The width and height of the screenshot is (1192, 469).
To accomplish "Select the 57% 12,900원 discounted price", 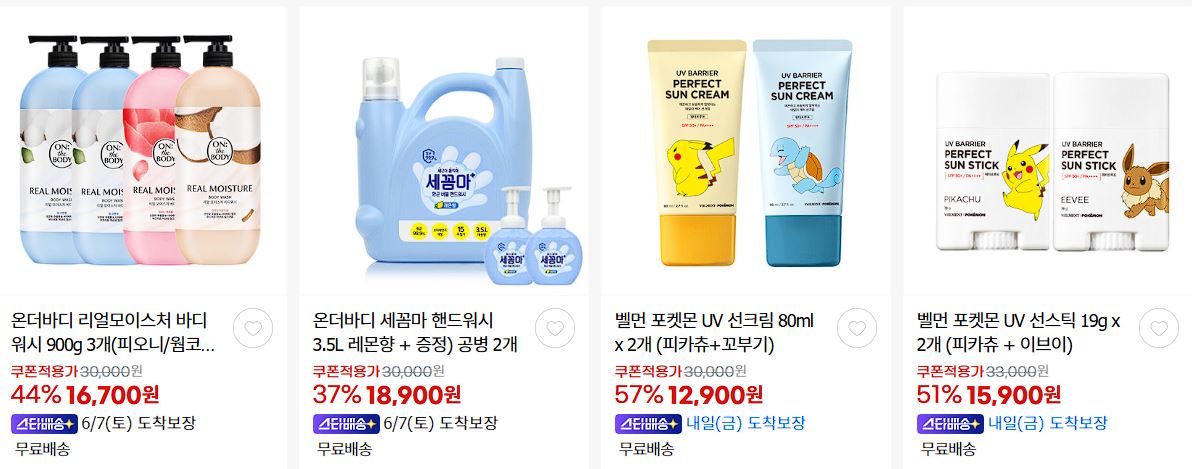I will (689, 395).
